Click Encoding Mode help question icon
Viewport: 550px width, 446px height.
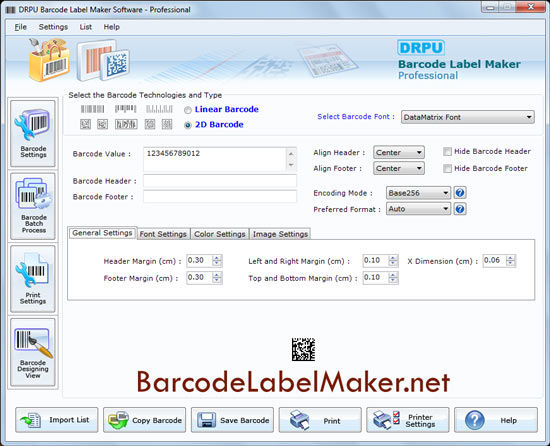point(460,192)
